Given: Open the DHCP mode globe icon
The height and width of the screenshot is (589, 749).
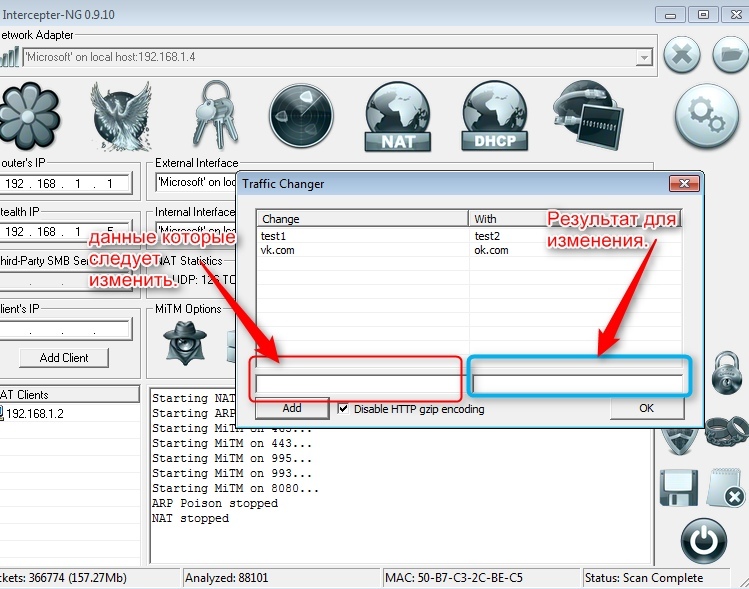Looking at the screenshot, I should [x=495, y=117].
